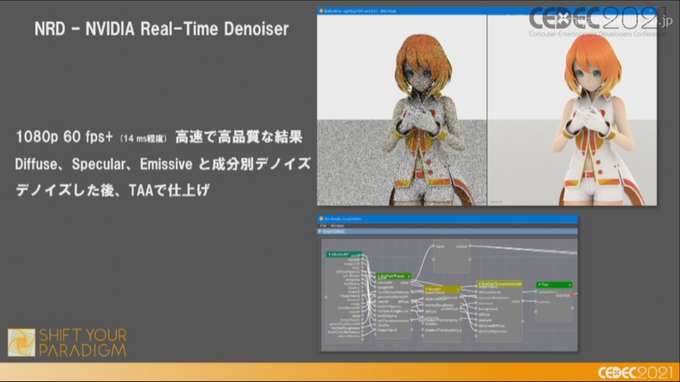Screen dimensions: 680x382
Task: Collapse the PathTracer node via its triangle
Action: pyautogui.click(x=379, y=276)
